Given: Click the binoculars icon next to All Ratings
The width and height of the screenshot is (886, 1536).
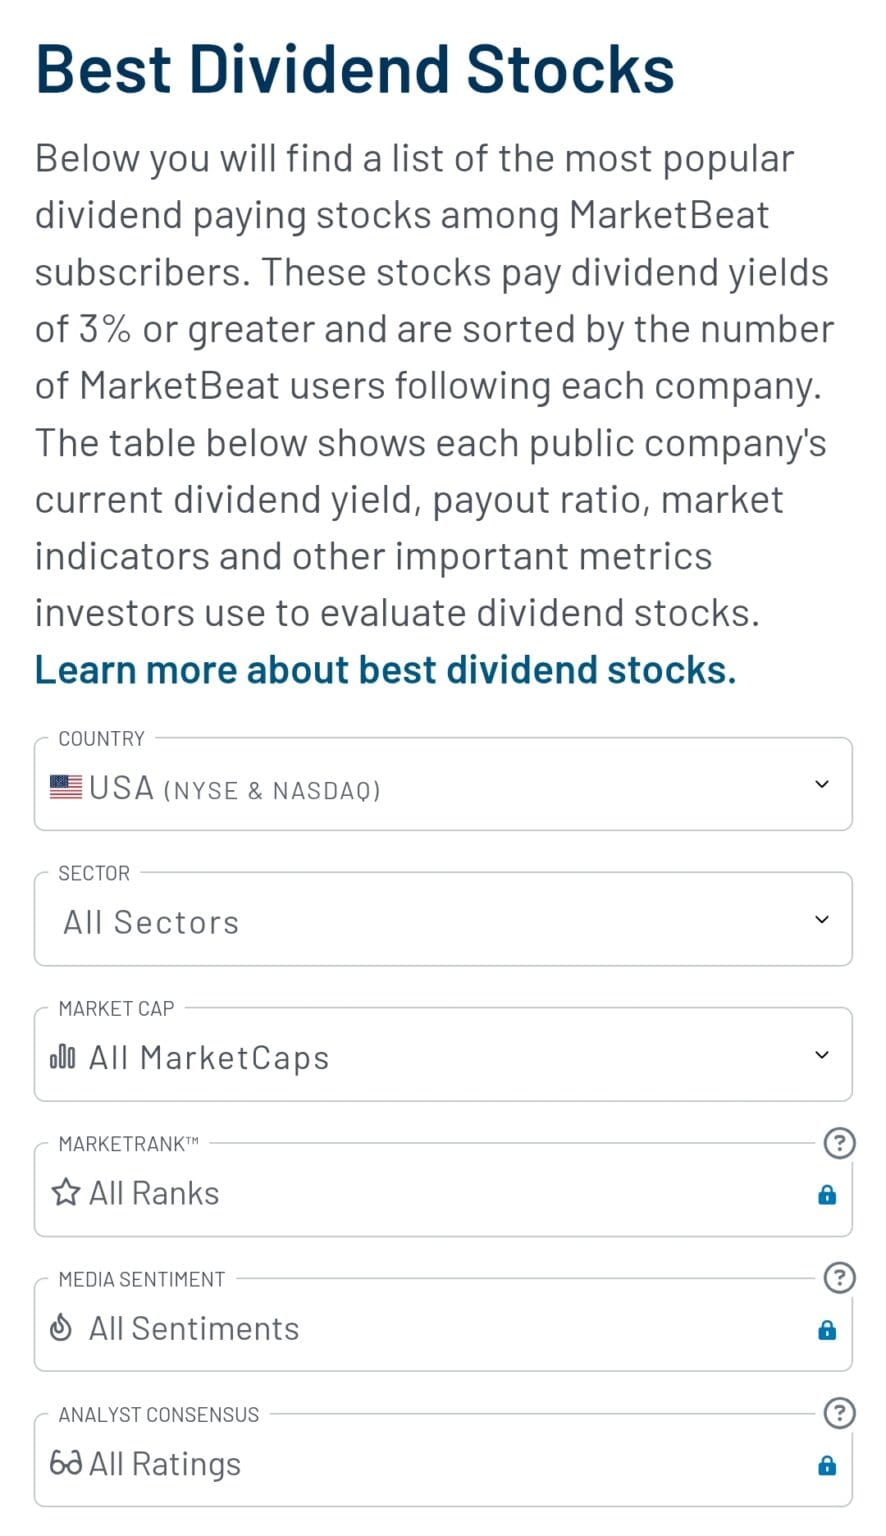Looking at the screenshot, I should [x=64, y=1463].
